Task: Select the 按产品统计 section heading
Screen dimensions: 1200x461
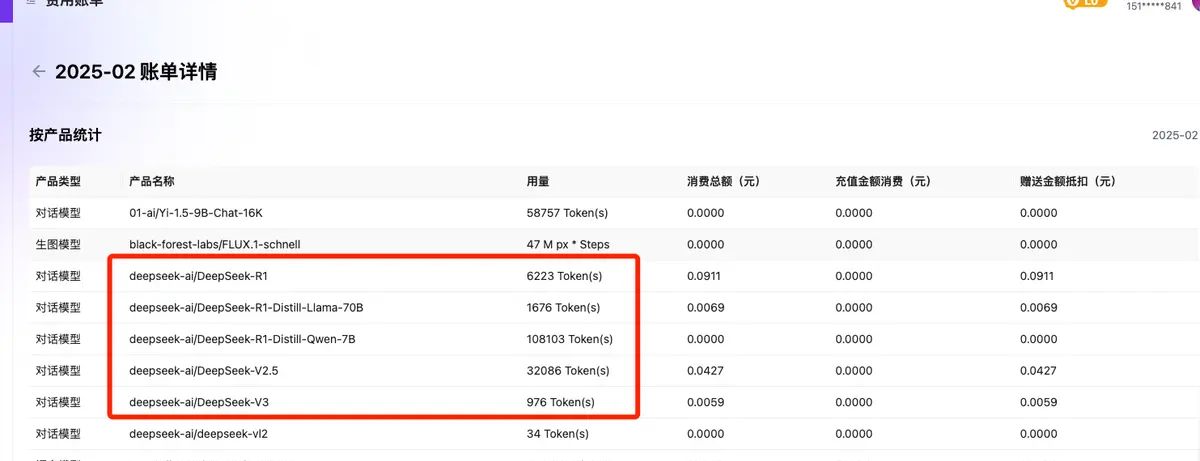Action: pos(65,135)
